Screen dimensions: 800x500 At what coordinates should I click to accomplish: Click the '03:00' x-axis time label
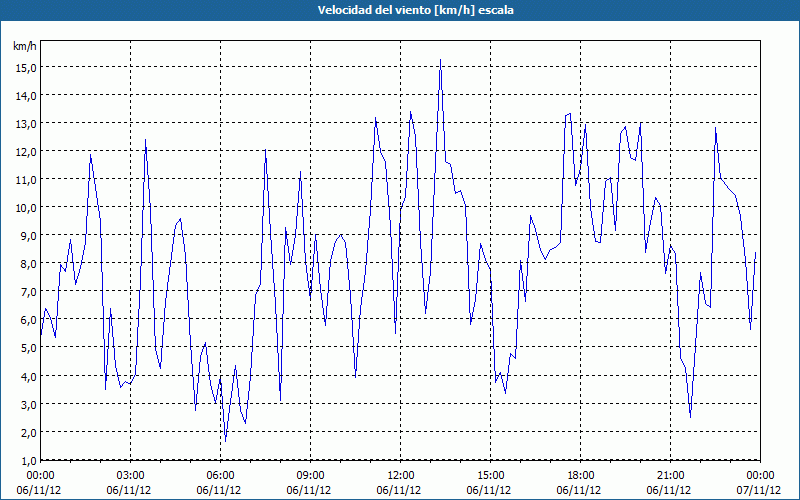point(131,476)
